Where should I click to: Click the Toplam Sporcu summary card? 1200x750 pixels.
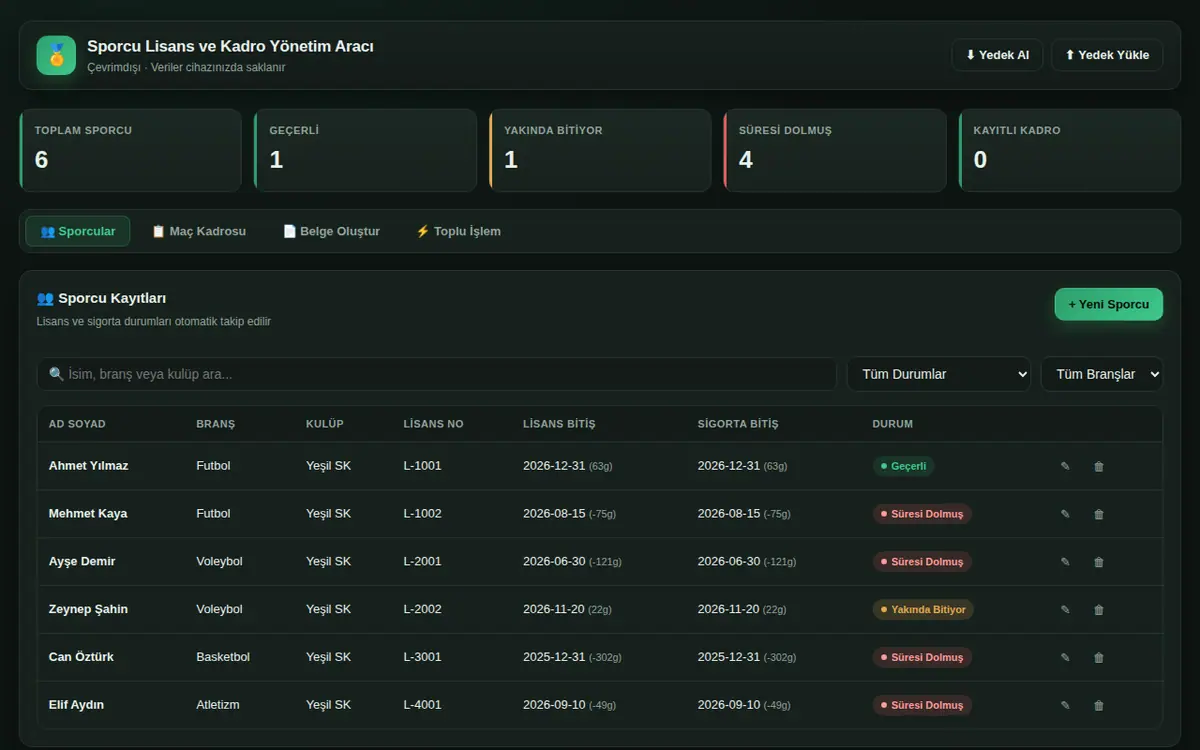pyautogui.click(x=131, y=150)
